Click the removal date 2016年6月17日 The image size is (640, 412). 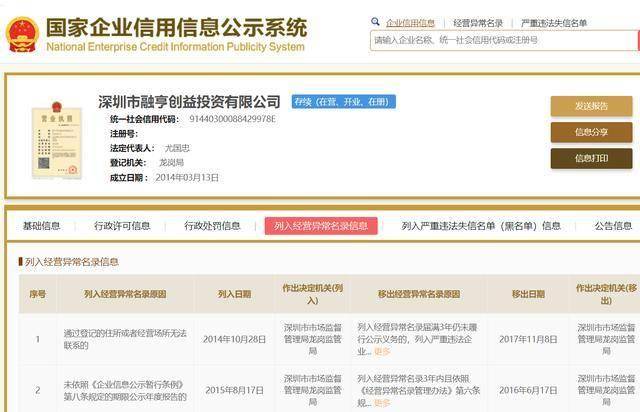528,390
